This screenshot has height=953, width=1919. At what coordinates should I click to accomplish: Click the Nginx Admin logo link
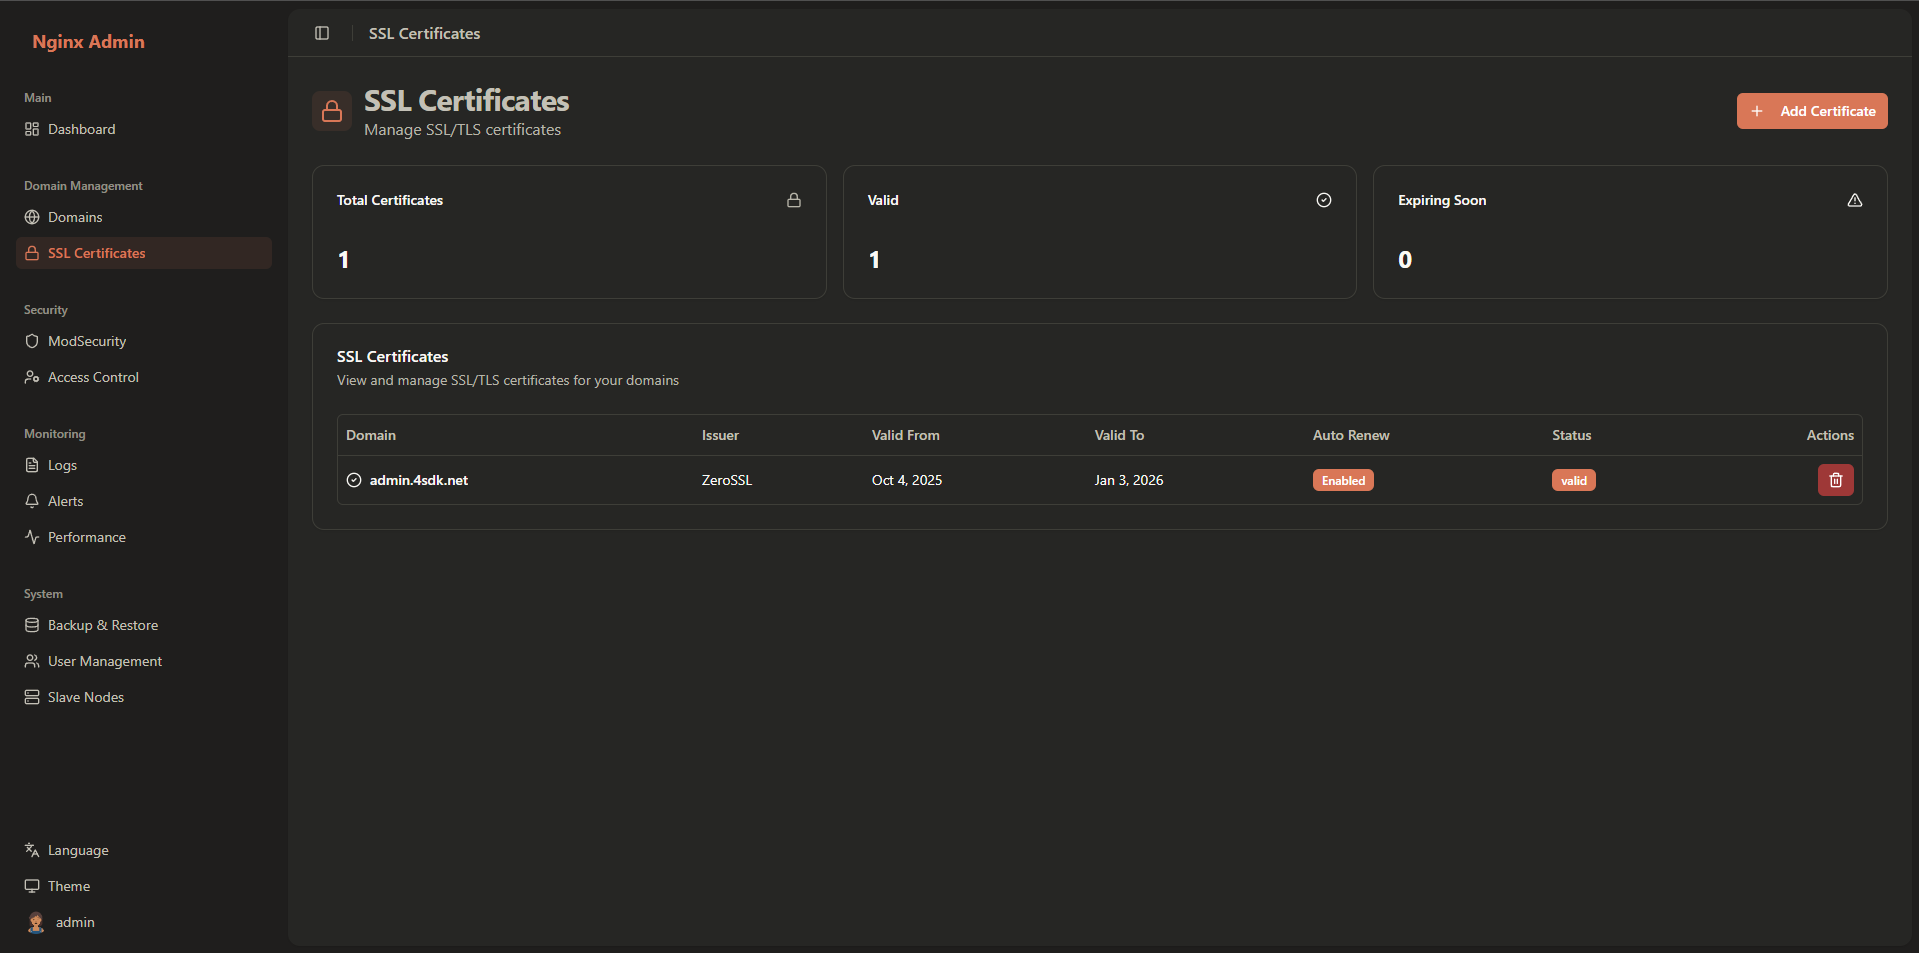[x=88, y=41]
